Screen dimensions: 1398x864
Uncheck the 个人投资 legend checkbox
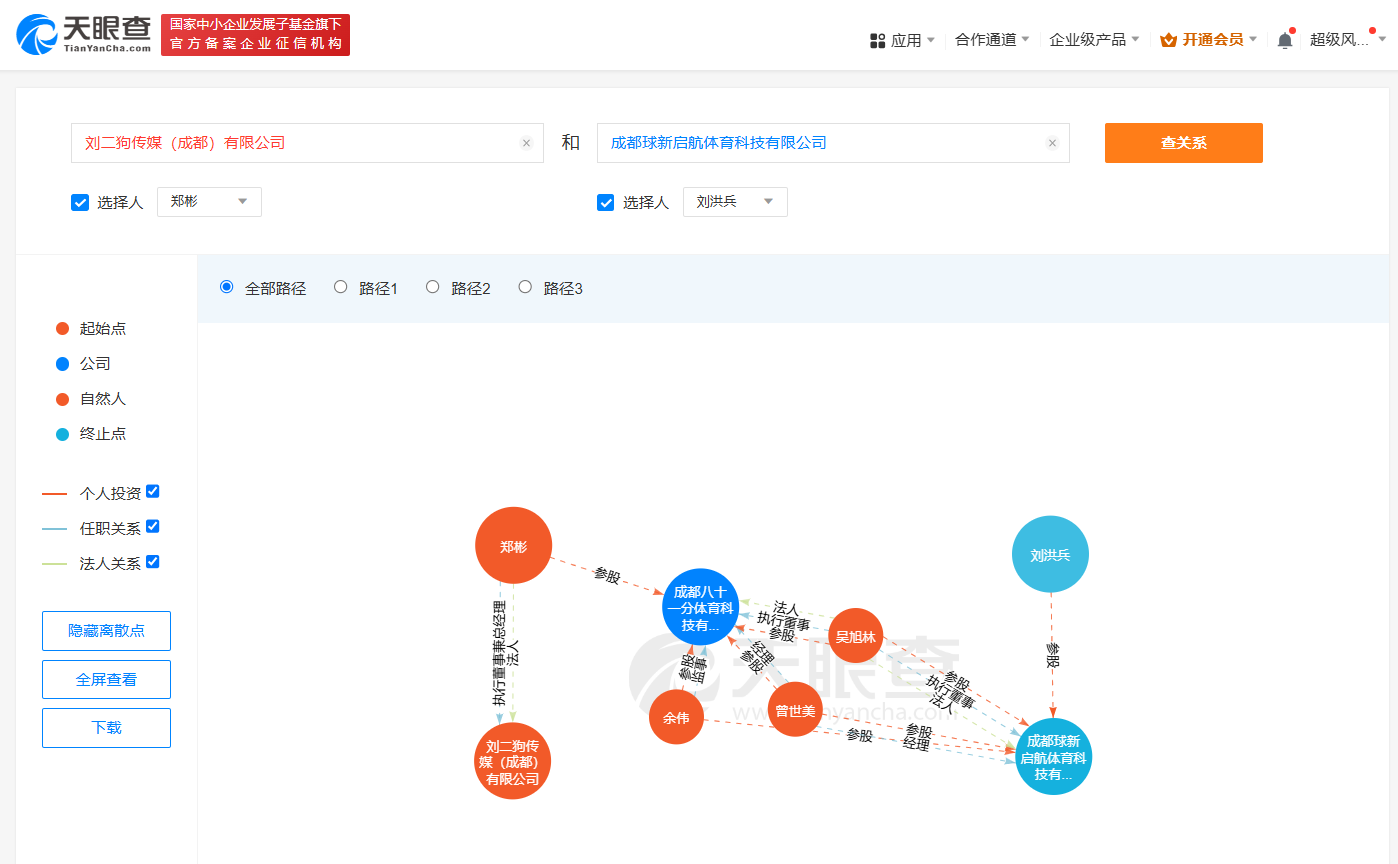[152, 491]
